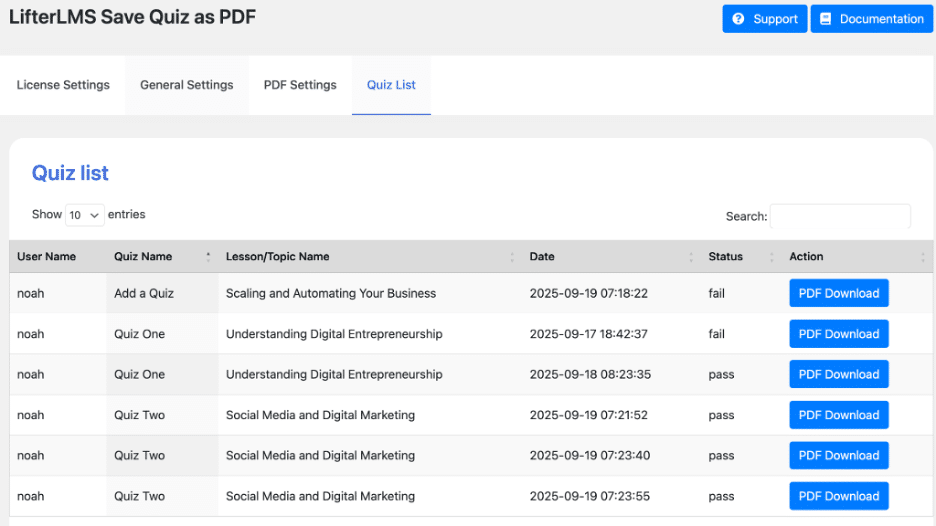Sort by Action column arrows
Image resolution: width=936 pixels, height=526 pixels.
923,257
